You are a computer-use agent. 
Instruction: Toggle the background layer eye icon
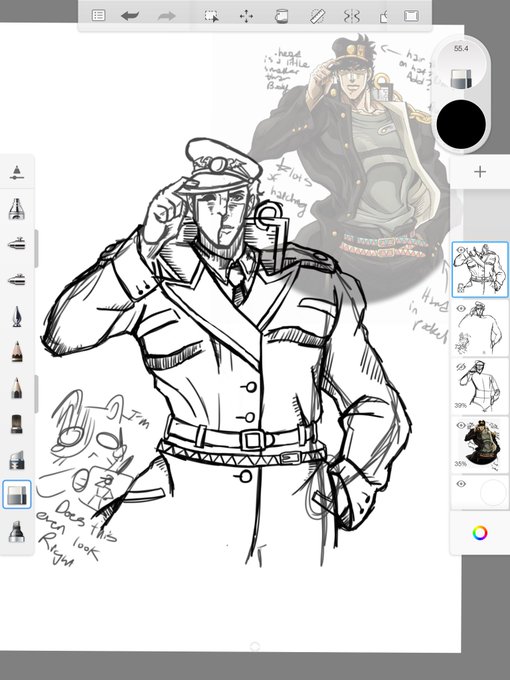tap(461, 484)
